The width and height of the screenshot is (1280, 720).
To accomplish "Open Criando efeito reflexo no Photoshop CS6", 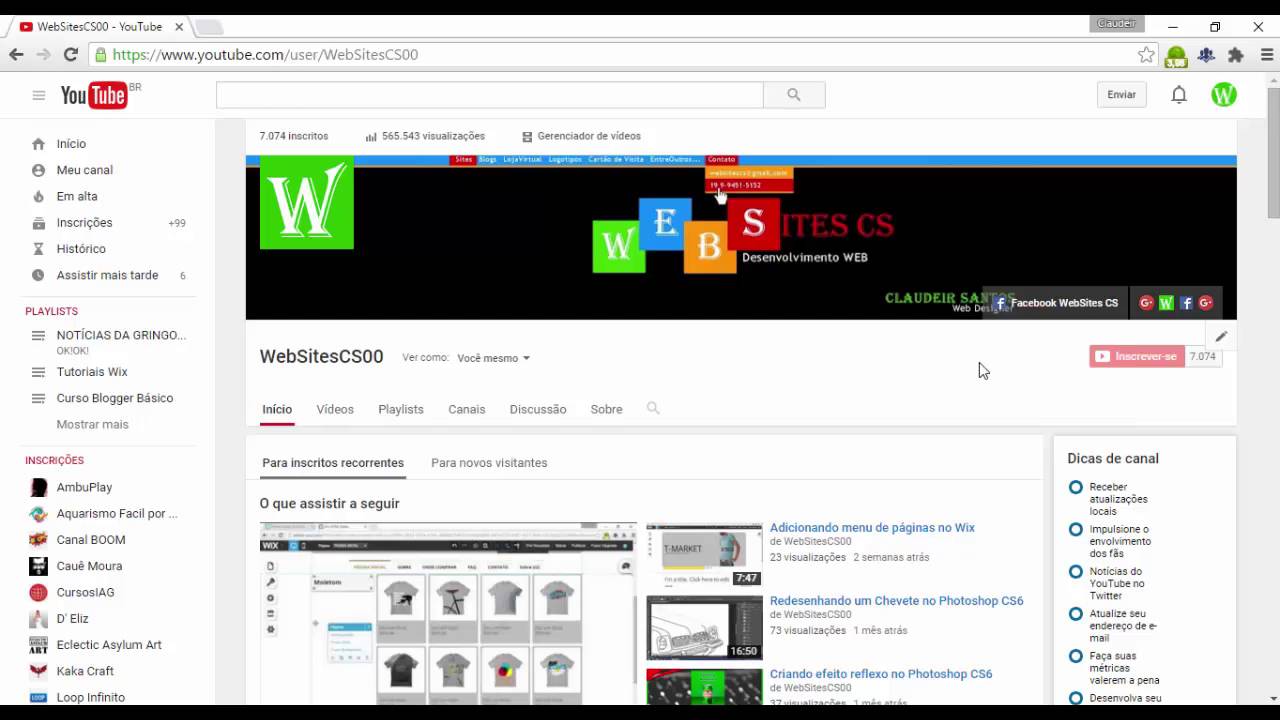I will pyautogui.click(x=881, y=674).
